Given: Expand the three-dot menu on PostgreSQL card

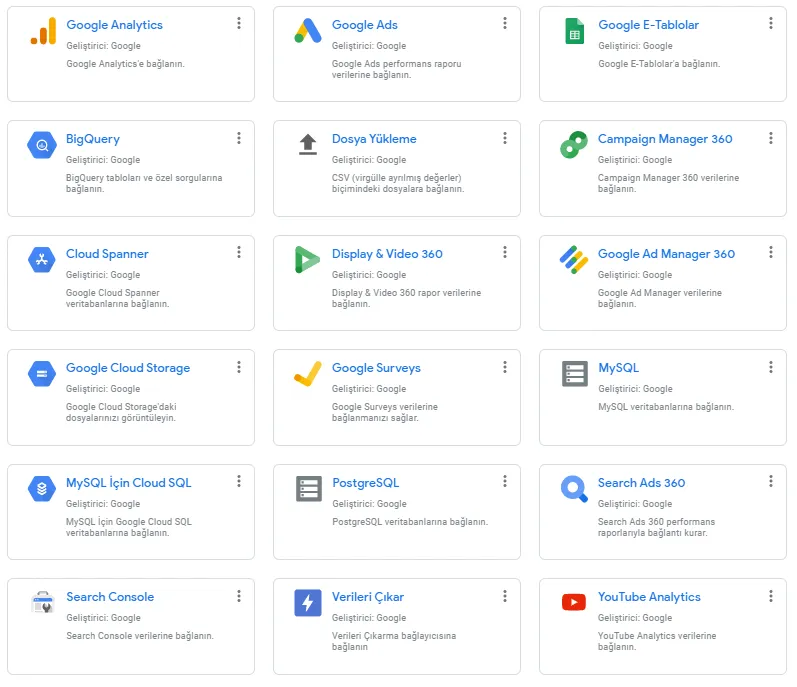Looking at the screenshot, I should pos(505,481).
